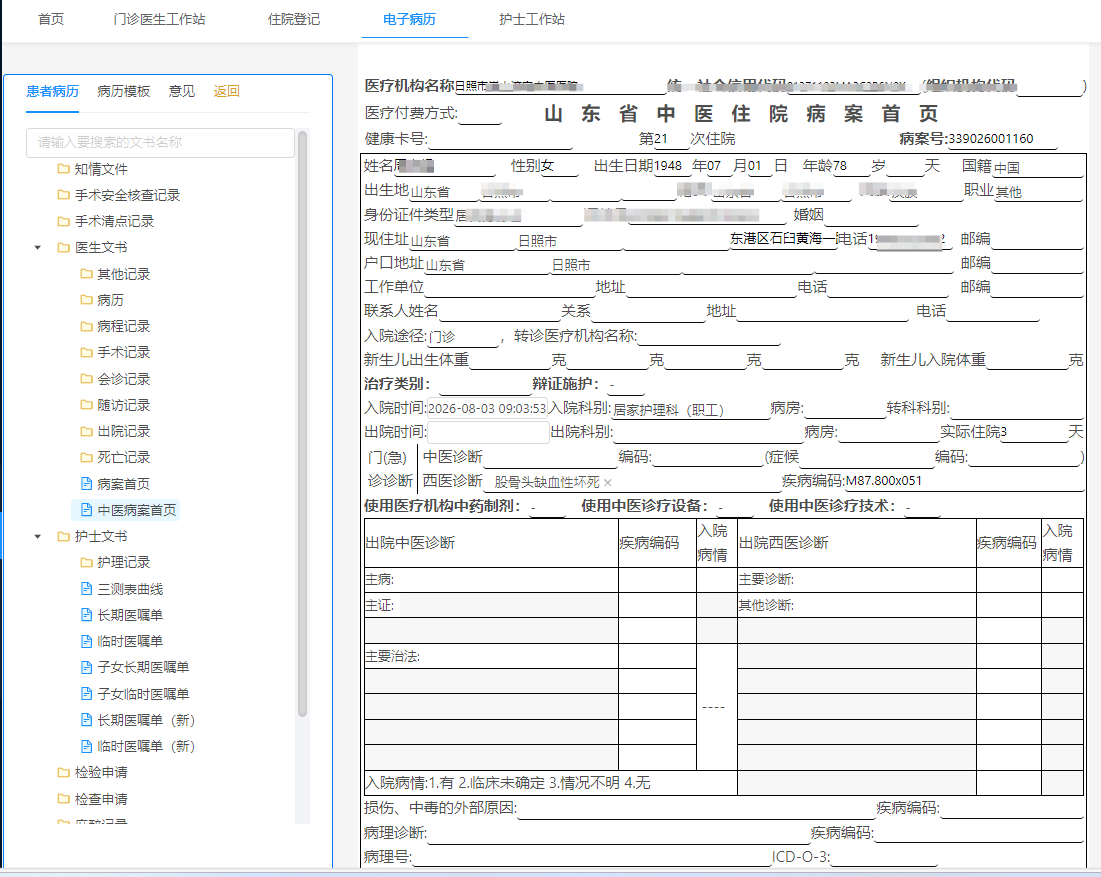Click the folder icon beside 会诊记录

click(x=86, y=378)
